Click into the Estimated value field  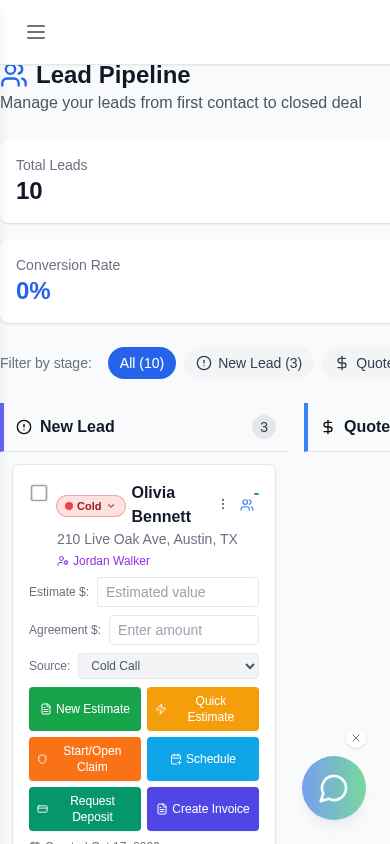pyautogui.click(x=178, y=592)
